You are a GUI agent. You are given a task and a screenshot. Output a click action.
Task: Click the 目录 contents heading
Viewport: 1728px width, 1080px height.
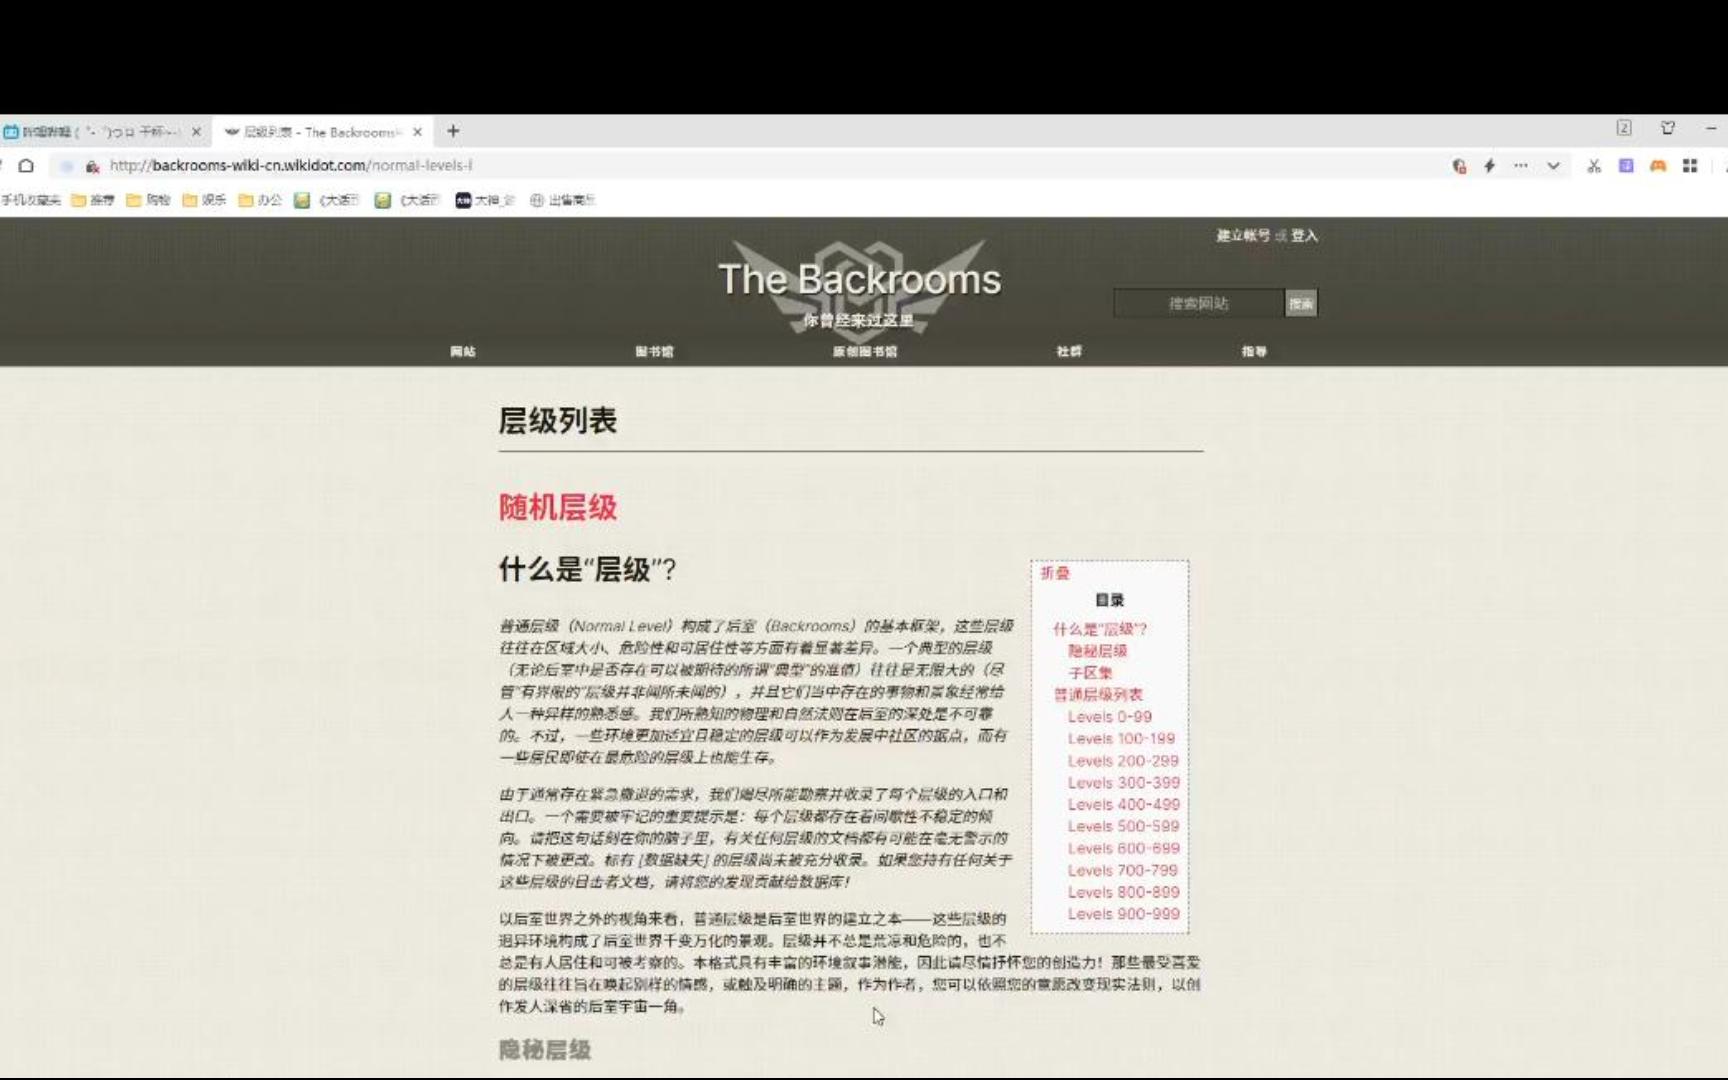point(1110,600)
